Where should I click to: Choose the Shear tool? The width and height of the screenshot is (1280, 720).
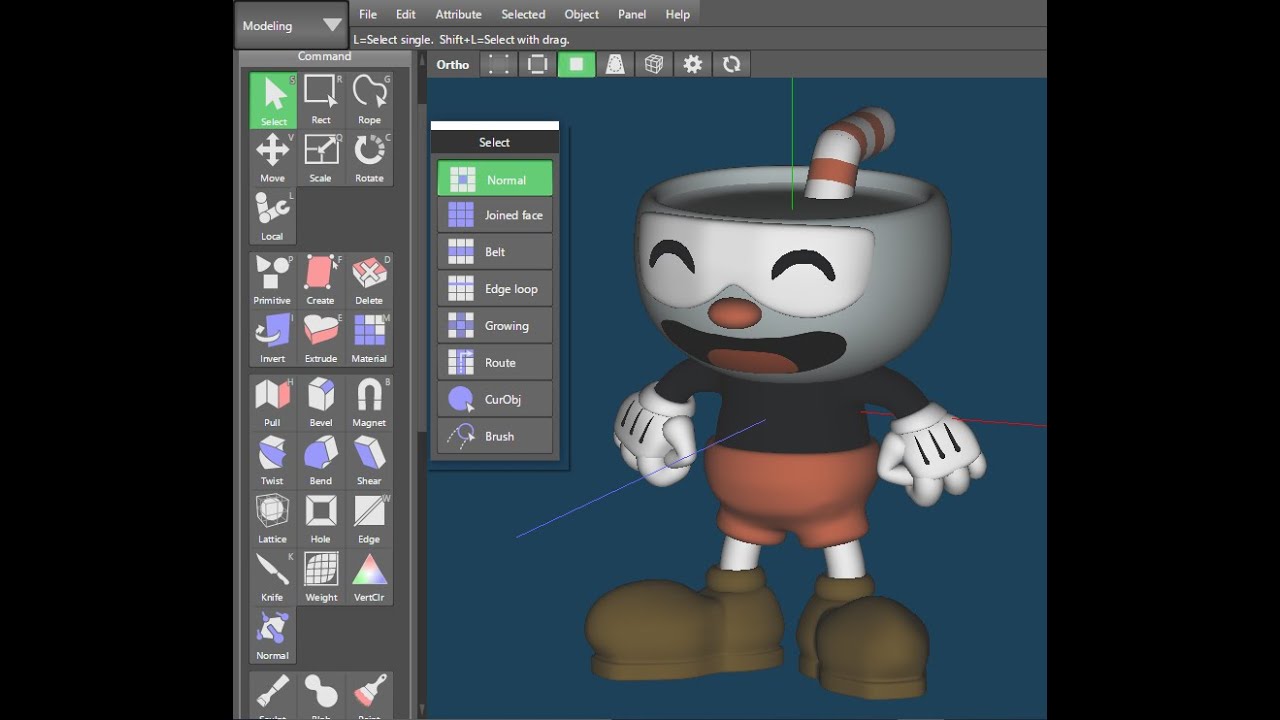[369, 460]
